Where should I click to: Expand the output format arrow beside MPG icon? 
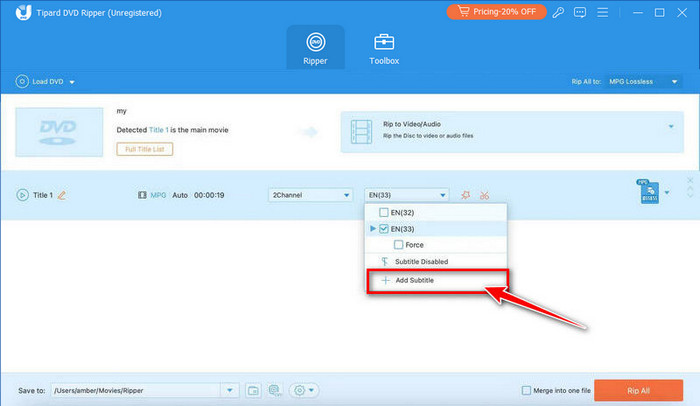pyautogui.click(x=667, y=193)
